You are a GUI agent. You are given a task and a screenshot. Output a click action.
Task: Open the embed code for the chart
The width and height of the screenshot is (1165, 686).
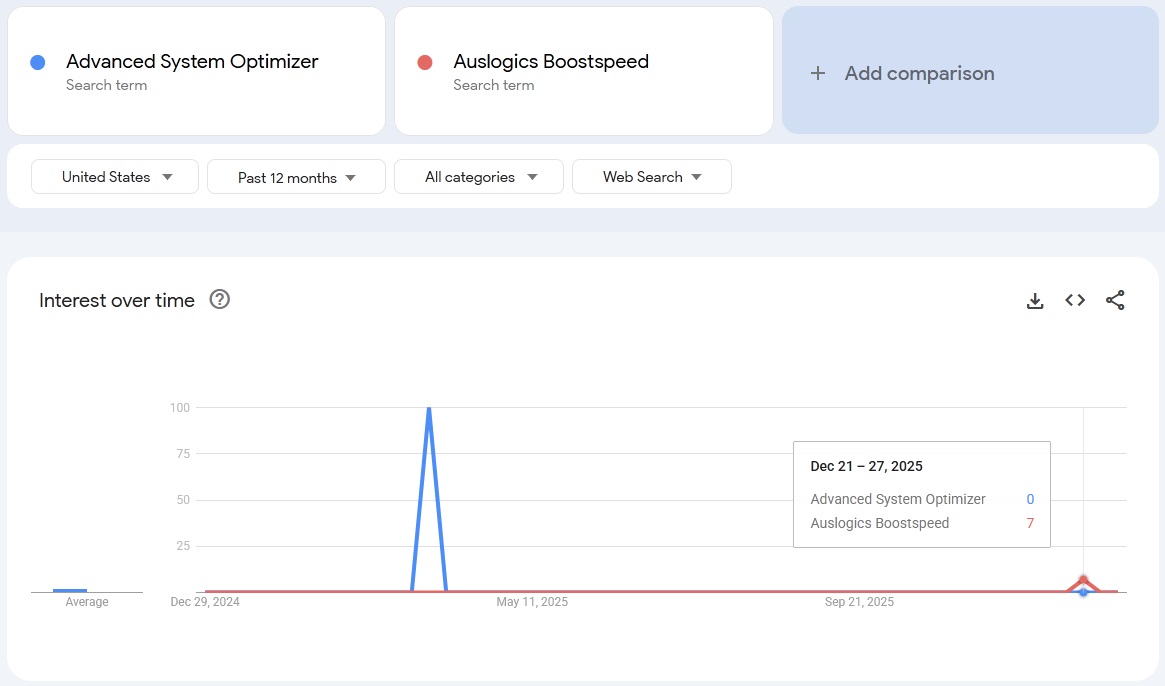click(1074, 300)
